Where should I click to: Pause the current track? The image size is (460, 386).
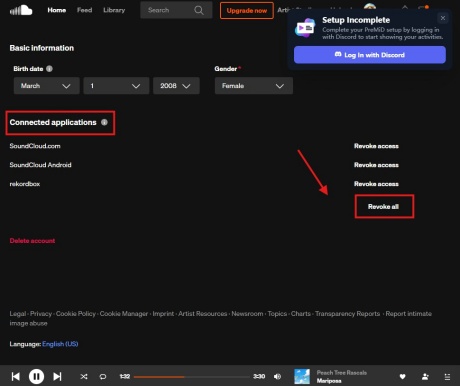coord(36,376)
